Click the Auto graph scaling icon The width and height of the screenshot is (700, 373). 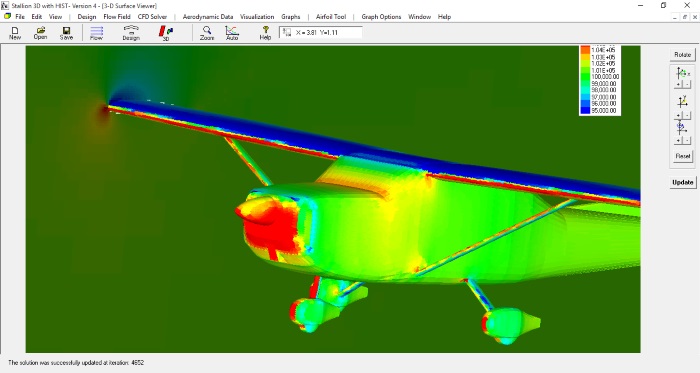point(232,33)
